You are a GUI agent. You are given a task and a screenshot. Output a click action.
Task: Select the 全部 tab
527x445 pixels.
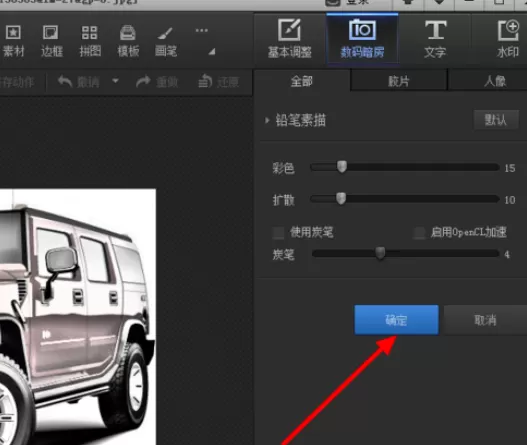coord(302,81)
